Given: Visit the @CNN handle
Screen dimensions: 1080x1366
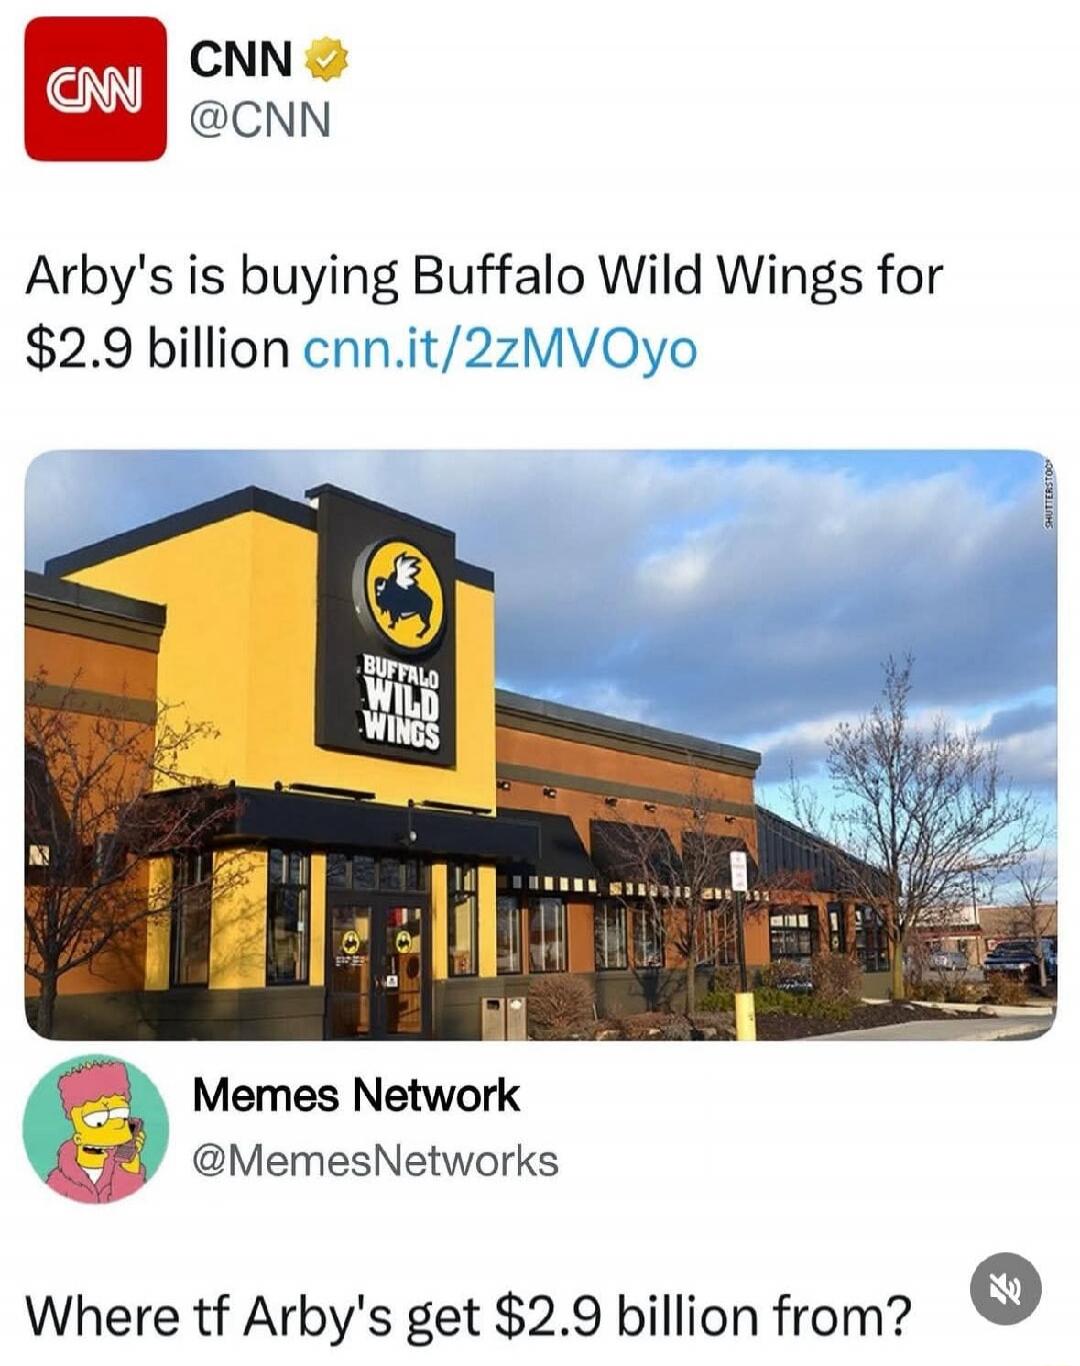Looking at the screenshot, I should pos(260,121).
